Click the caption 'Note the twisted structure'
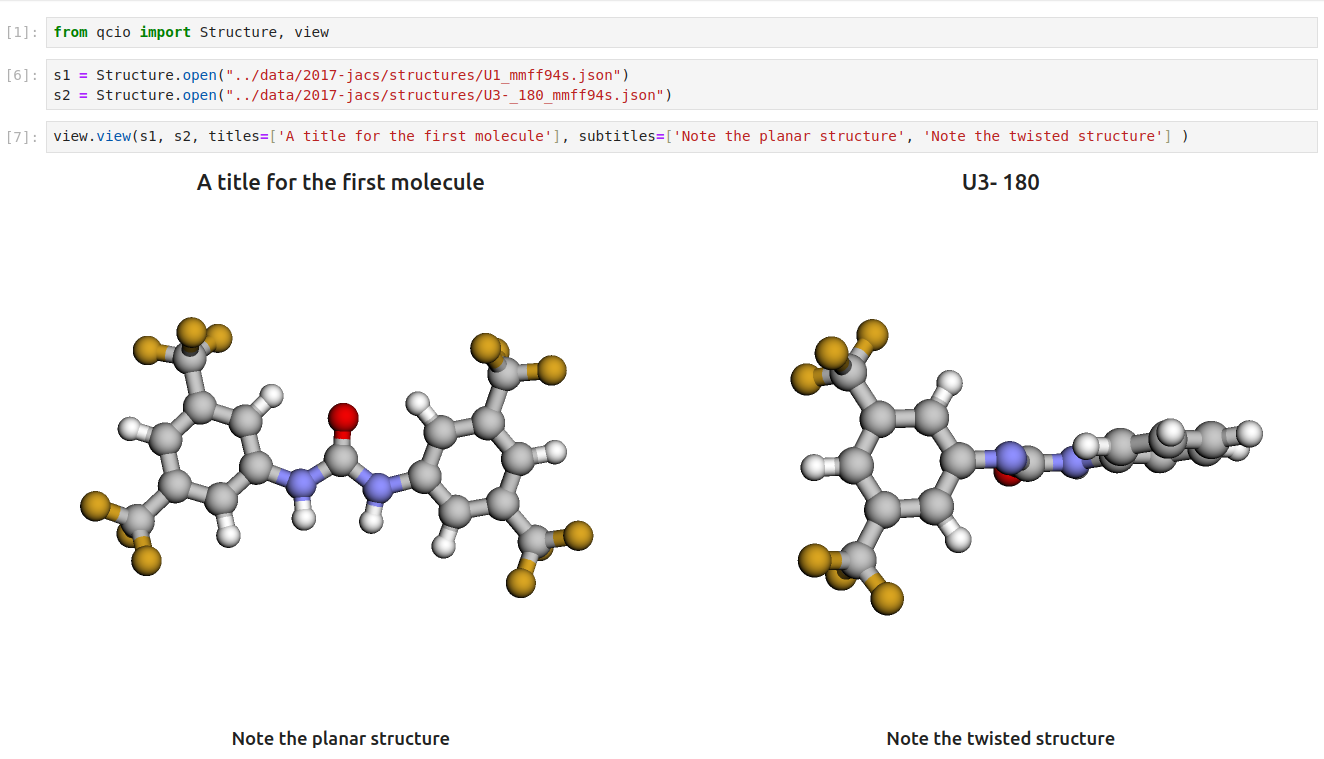1324x759 pixels. pos(1000,738)
